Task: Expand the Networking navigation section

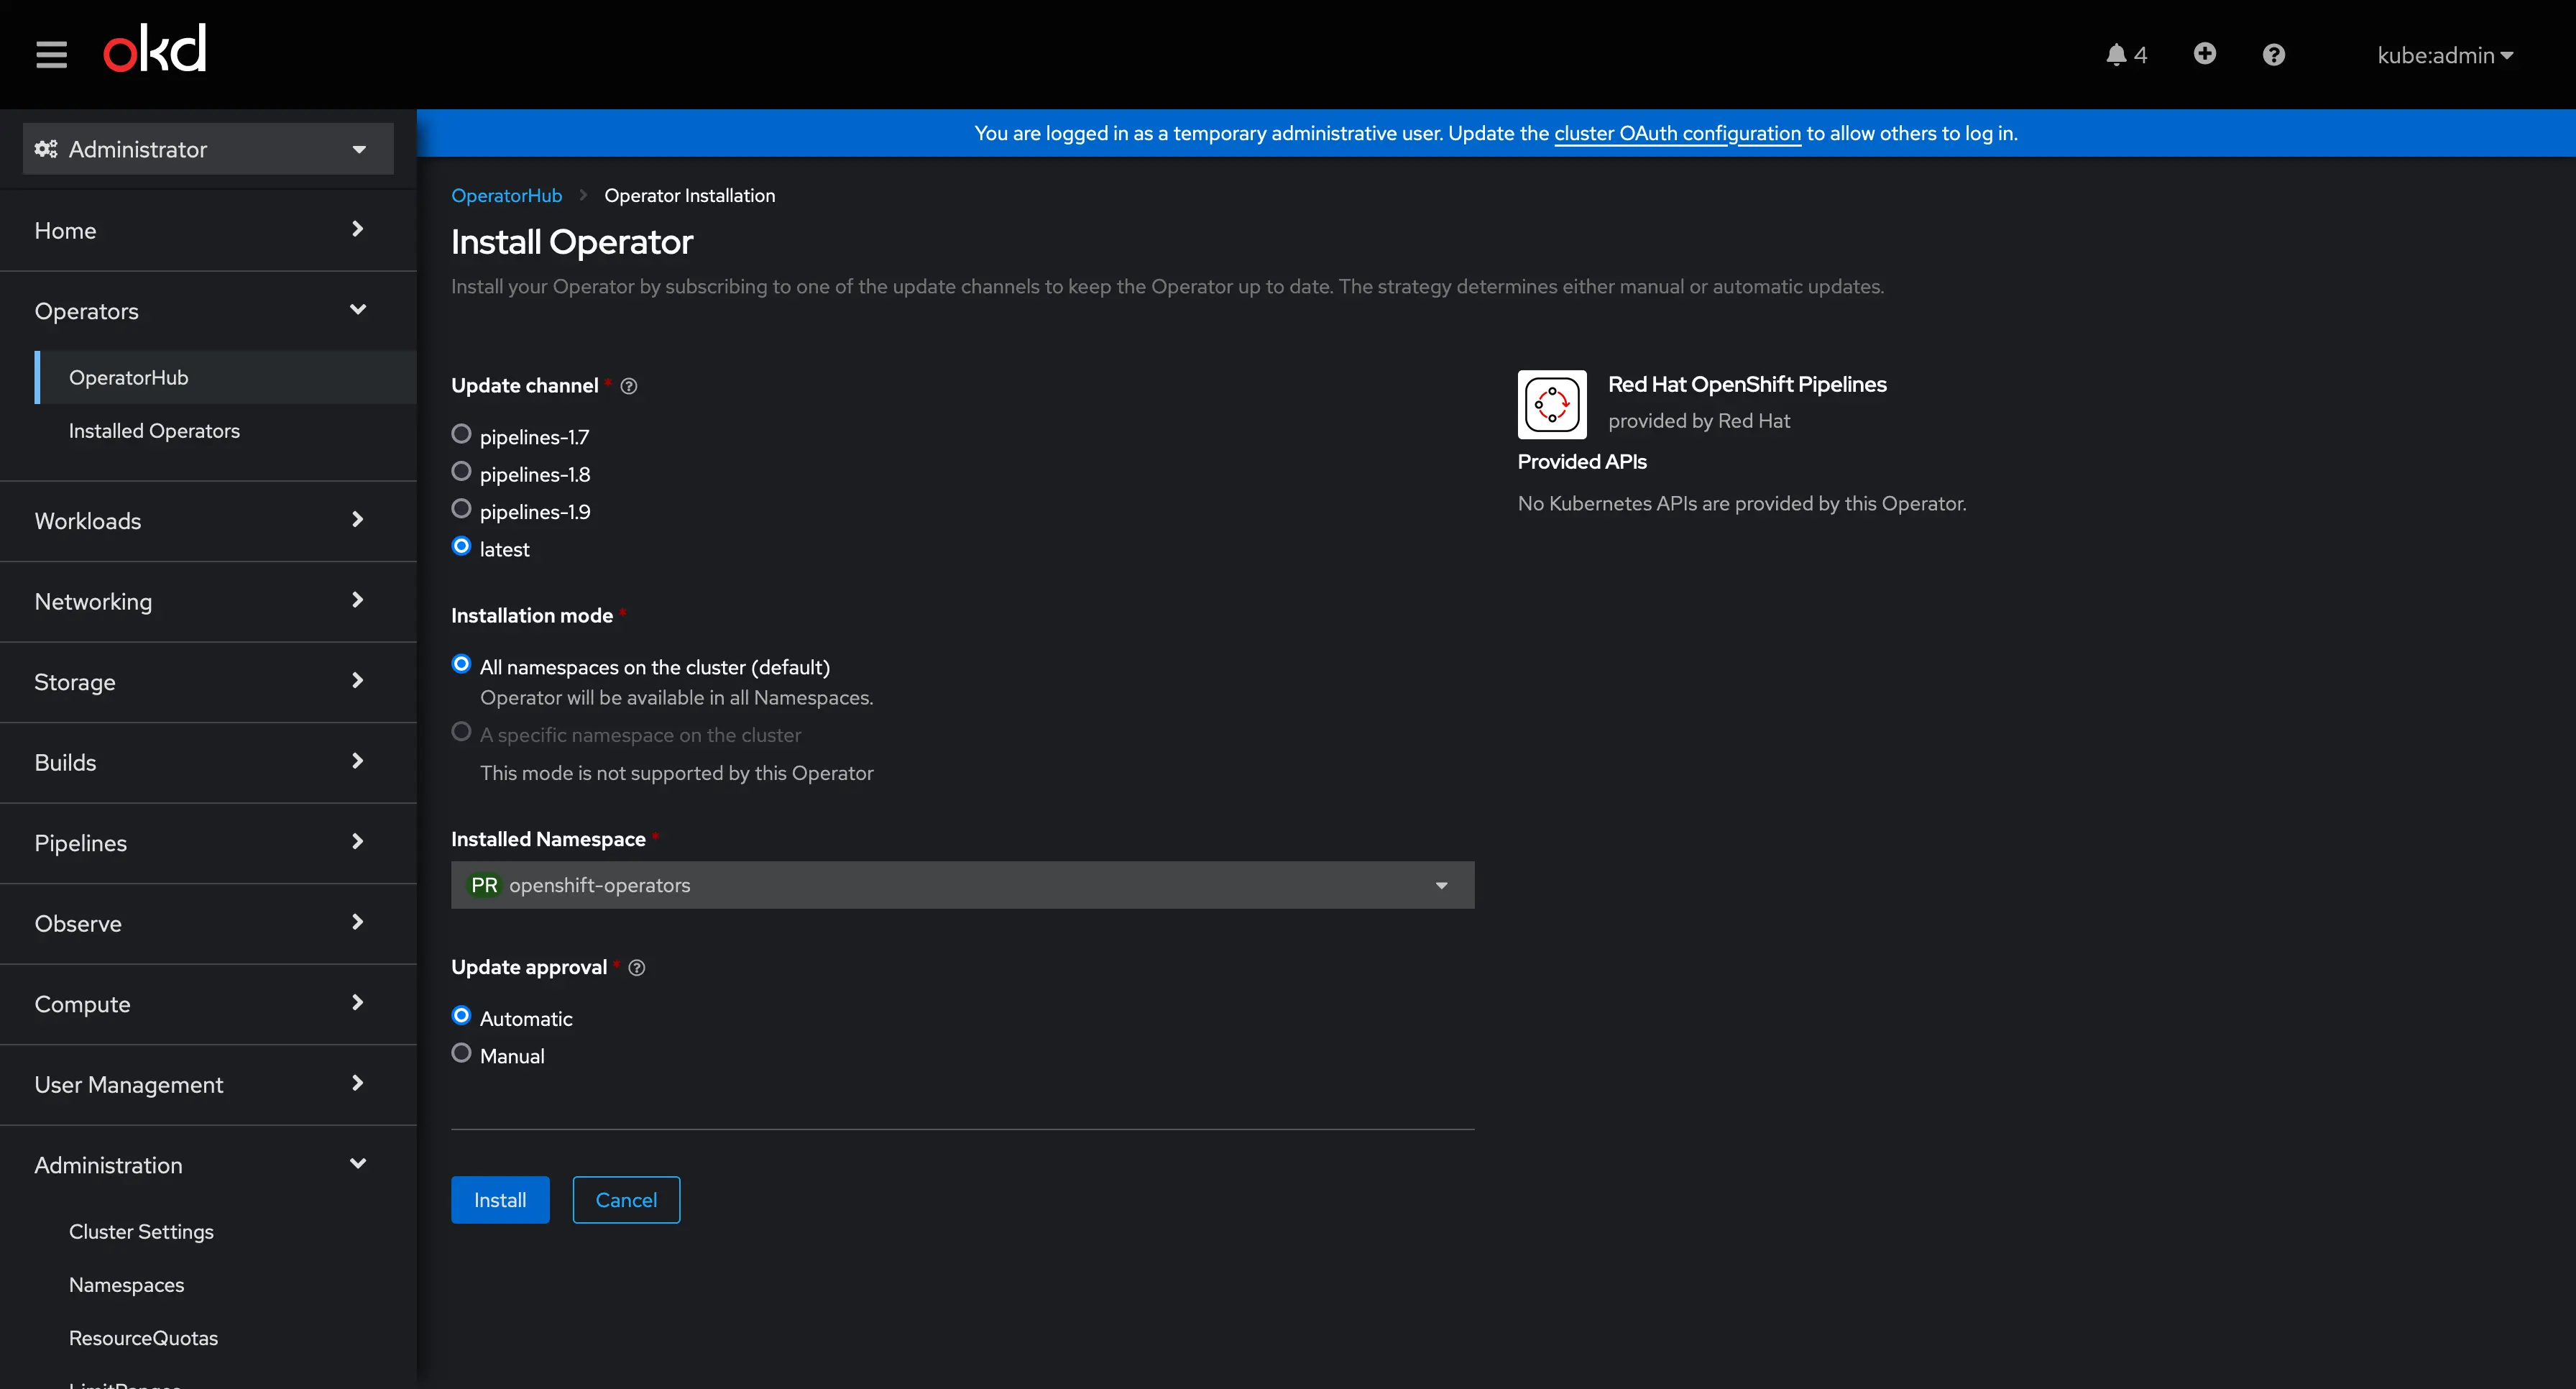Action: [x=208, y=601]
